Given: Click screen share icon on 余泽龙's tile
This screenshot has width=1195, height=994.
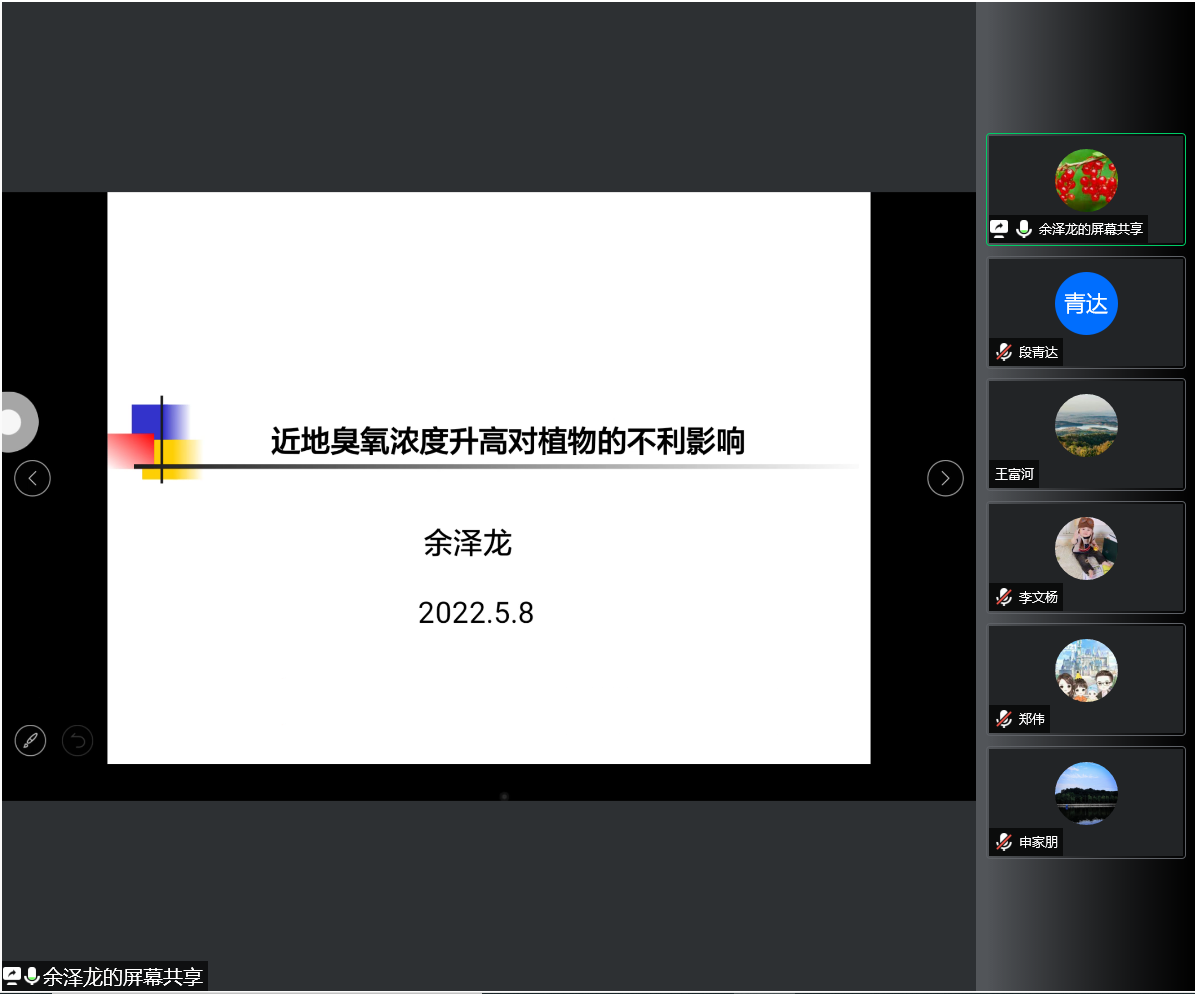Looking at the screenshot, I should tap(998, 229).
